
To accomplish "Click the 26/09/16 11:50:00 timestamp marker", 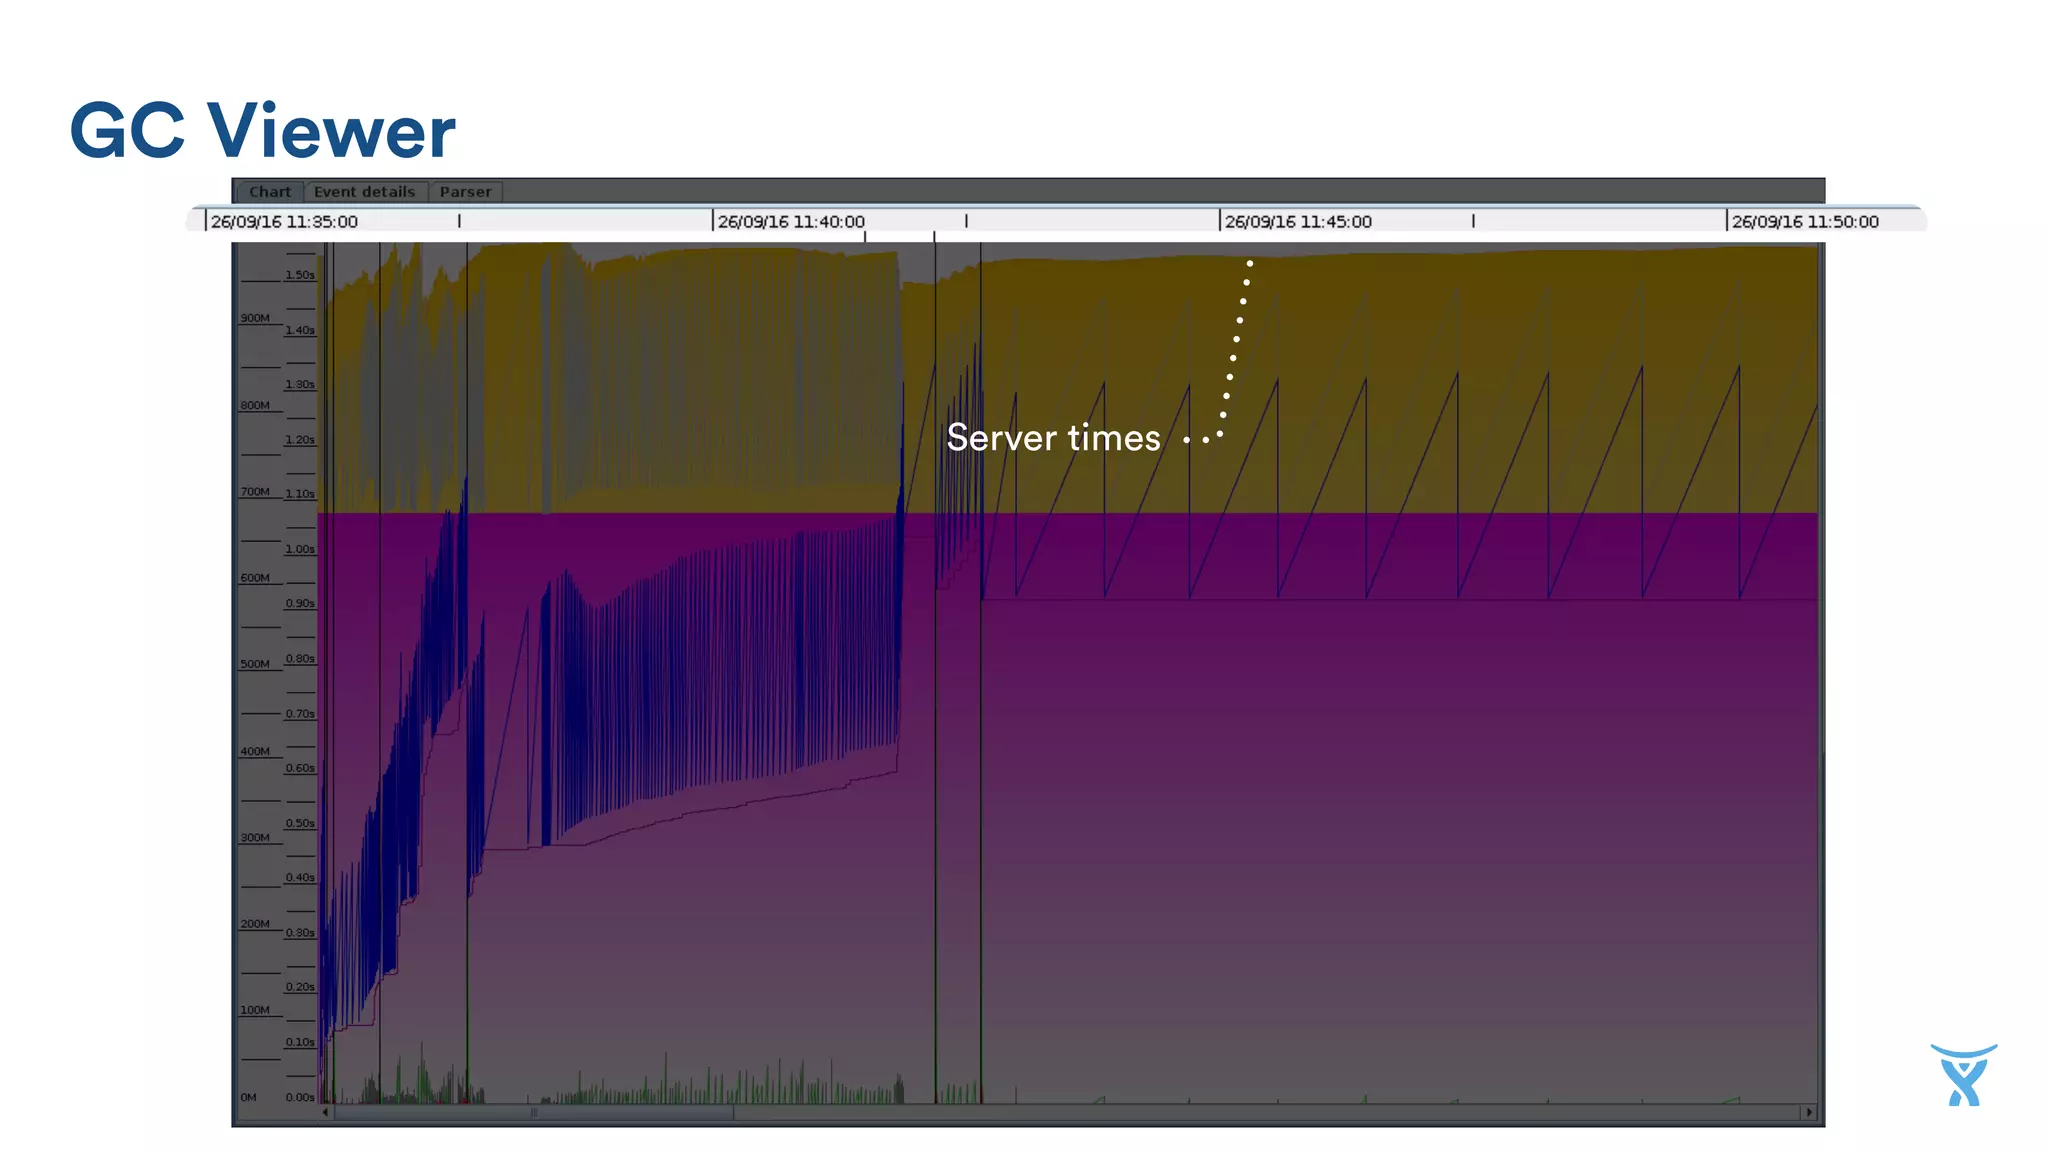I will tap(1805, 222).
